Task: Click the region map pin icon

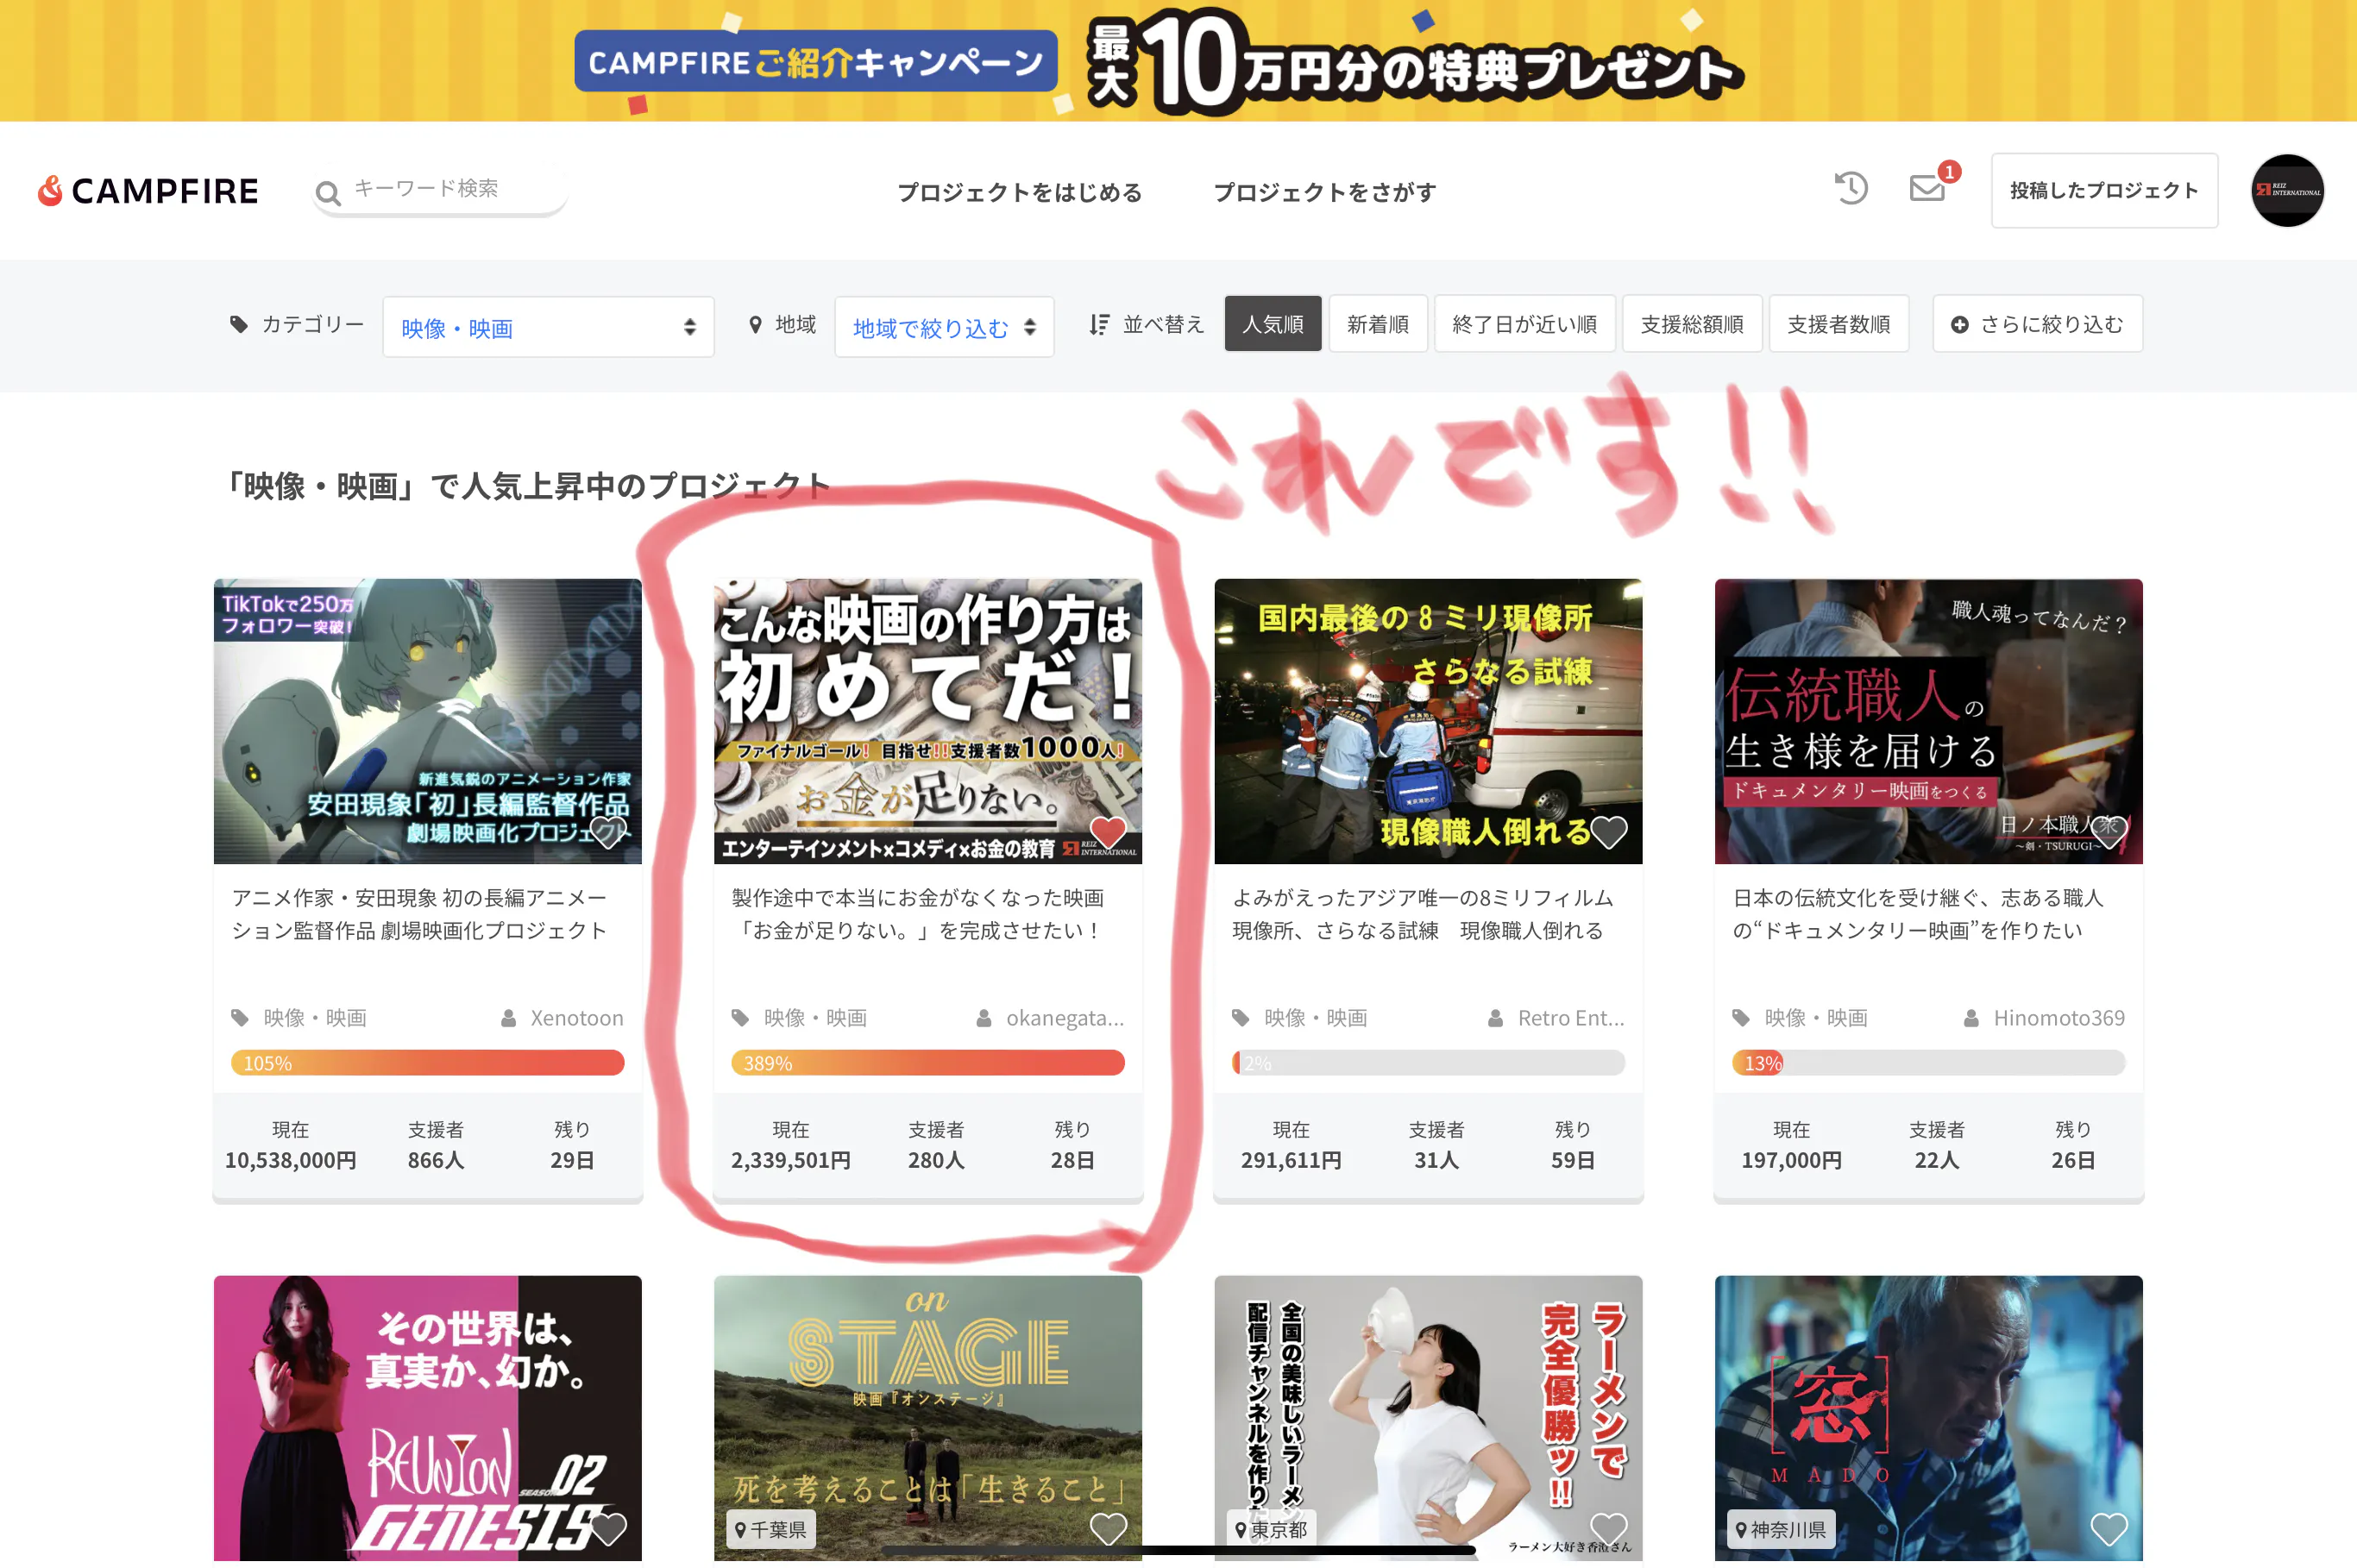Action: [x=756, y=325]
